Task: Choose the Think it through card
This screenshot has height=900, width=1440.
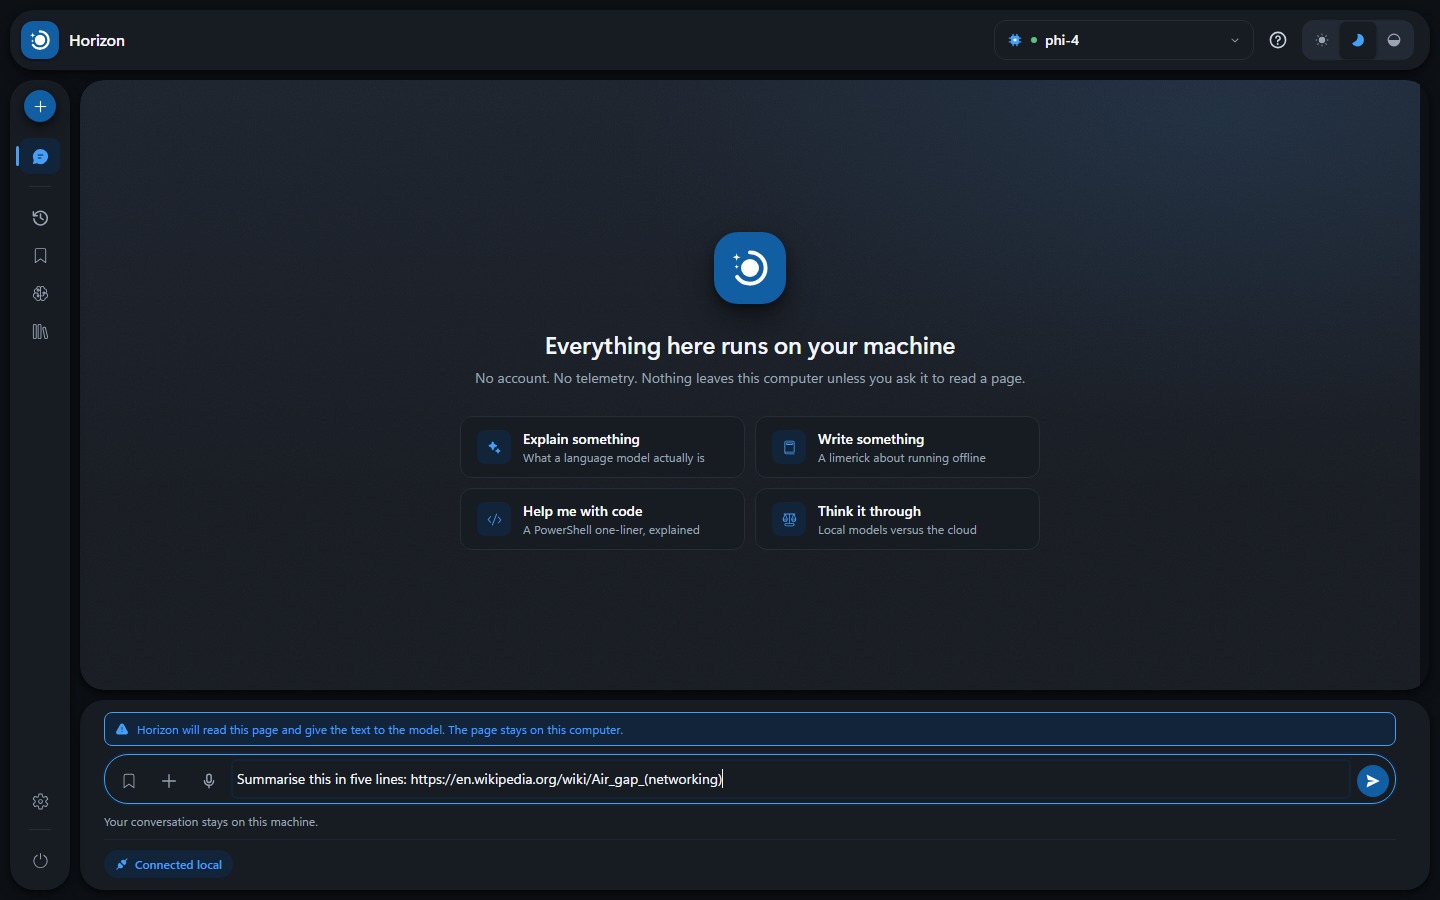Action: (897, 519)
